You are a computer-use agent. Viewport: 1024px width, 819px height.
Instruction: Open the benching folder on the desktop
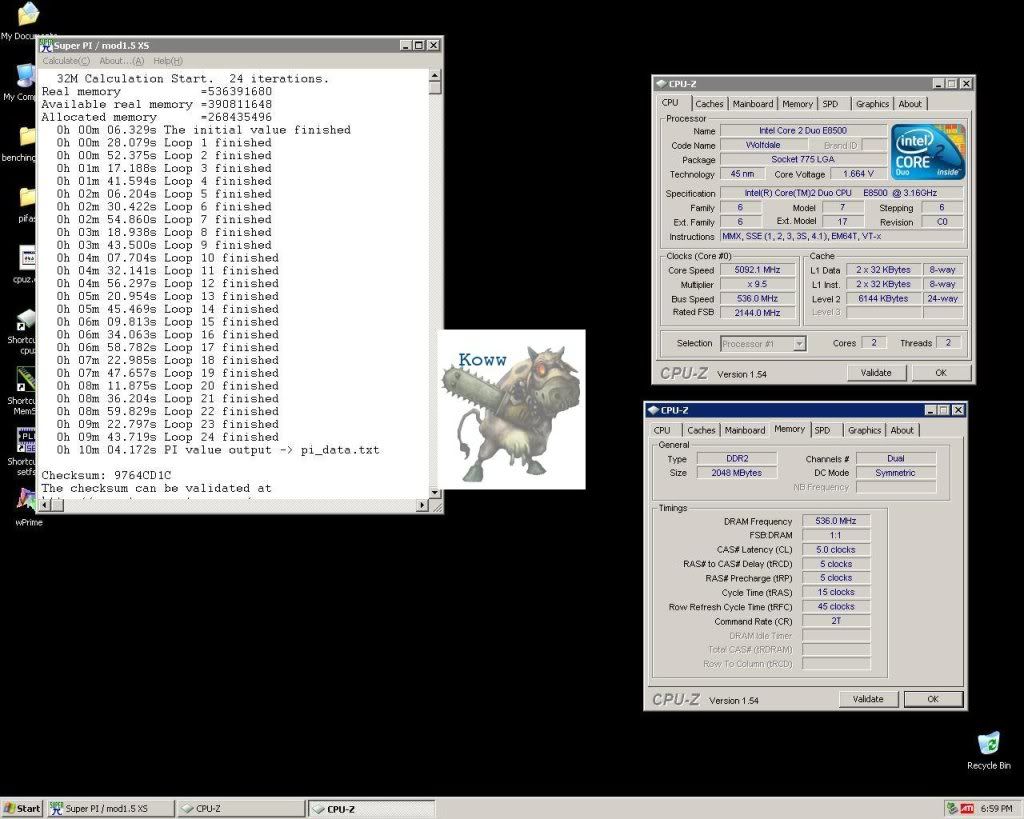[27, 137]
